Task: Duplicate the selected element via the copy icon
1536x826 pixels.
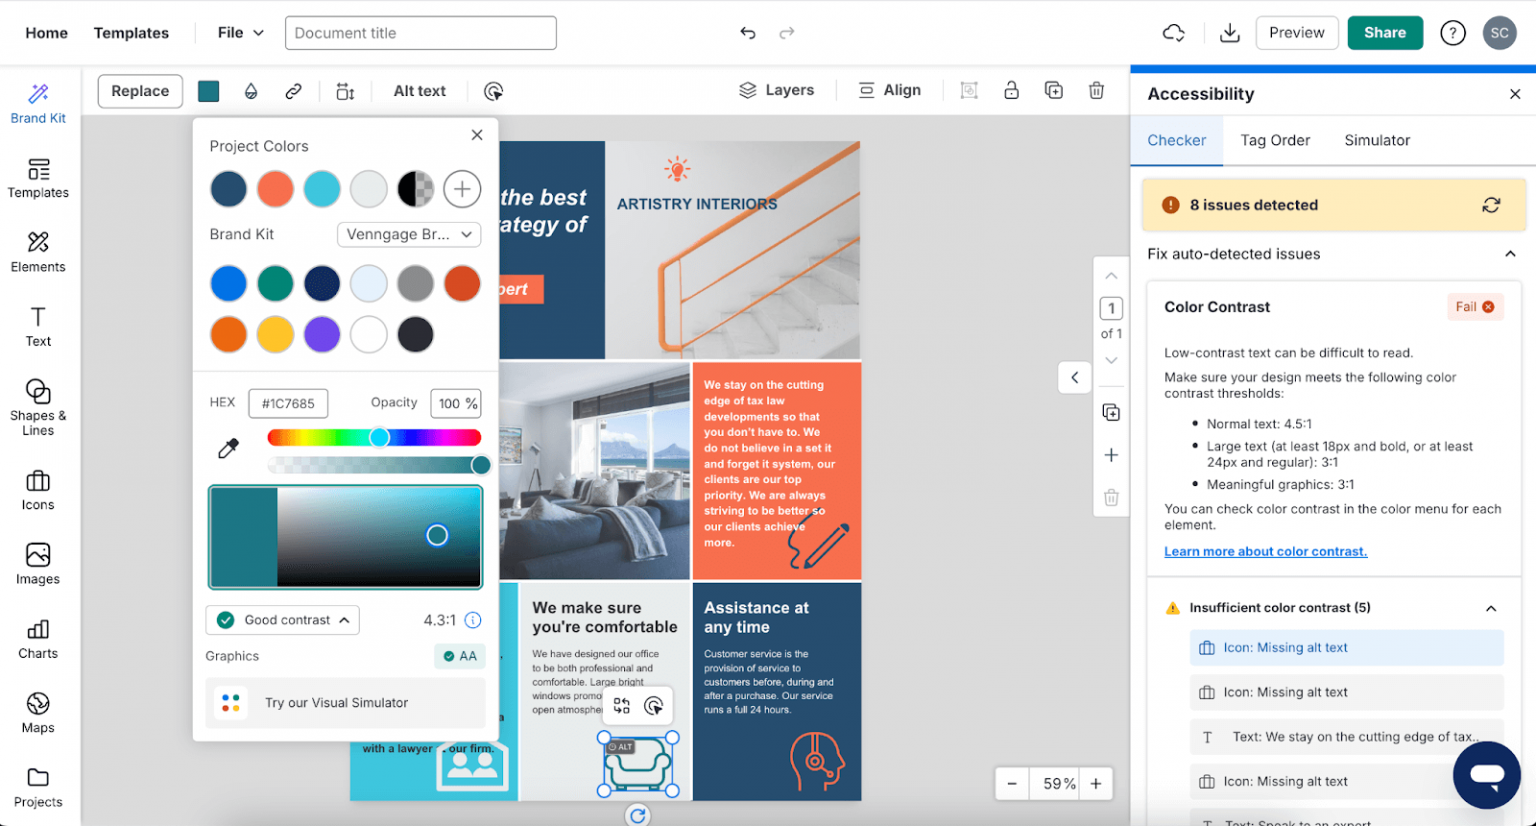Action: pos(1054,90)
